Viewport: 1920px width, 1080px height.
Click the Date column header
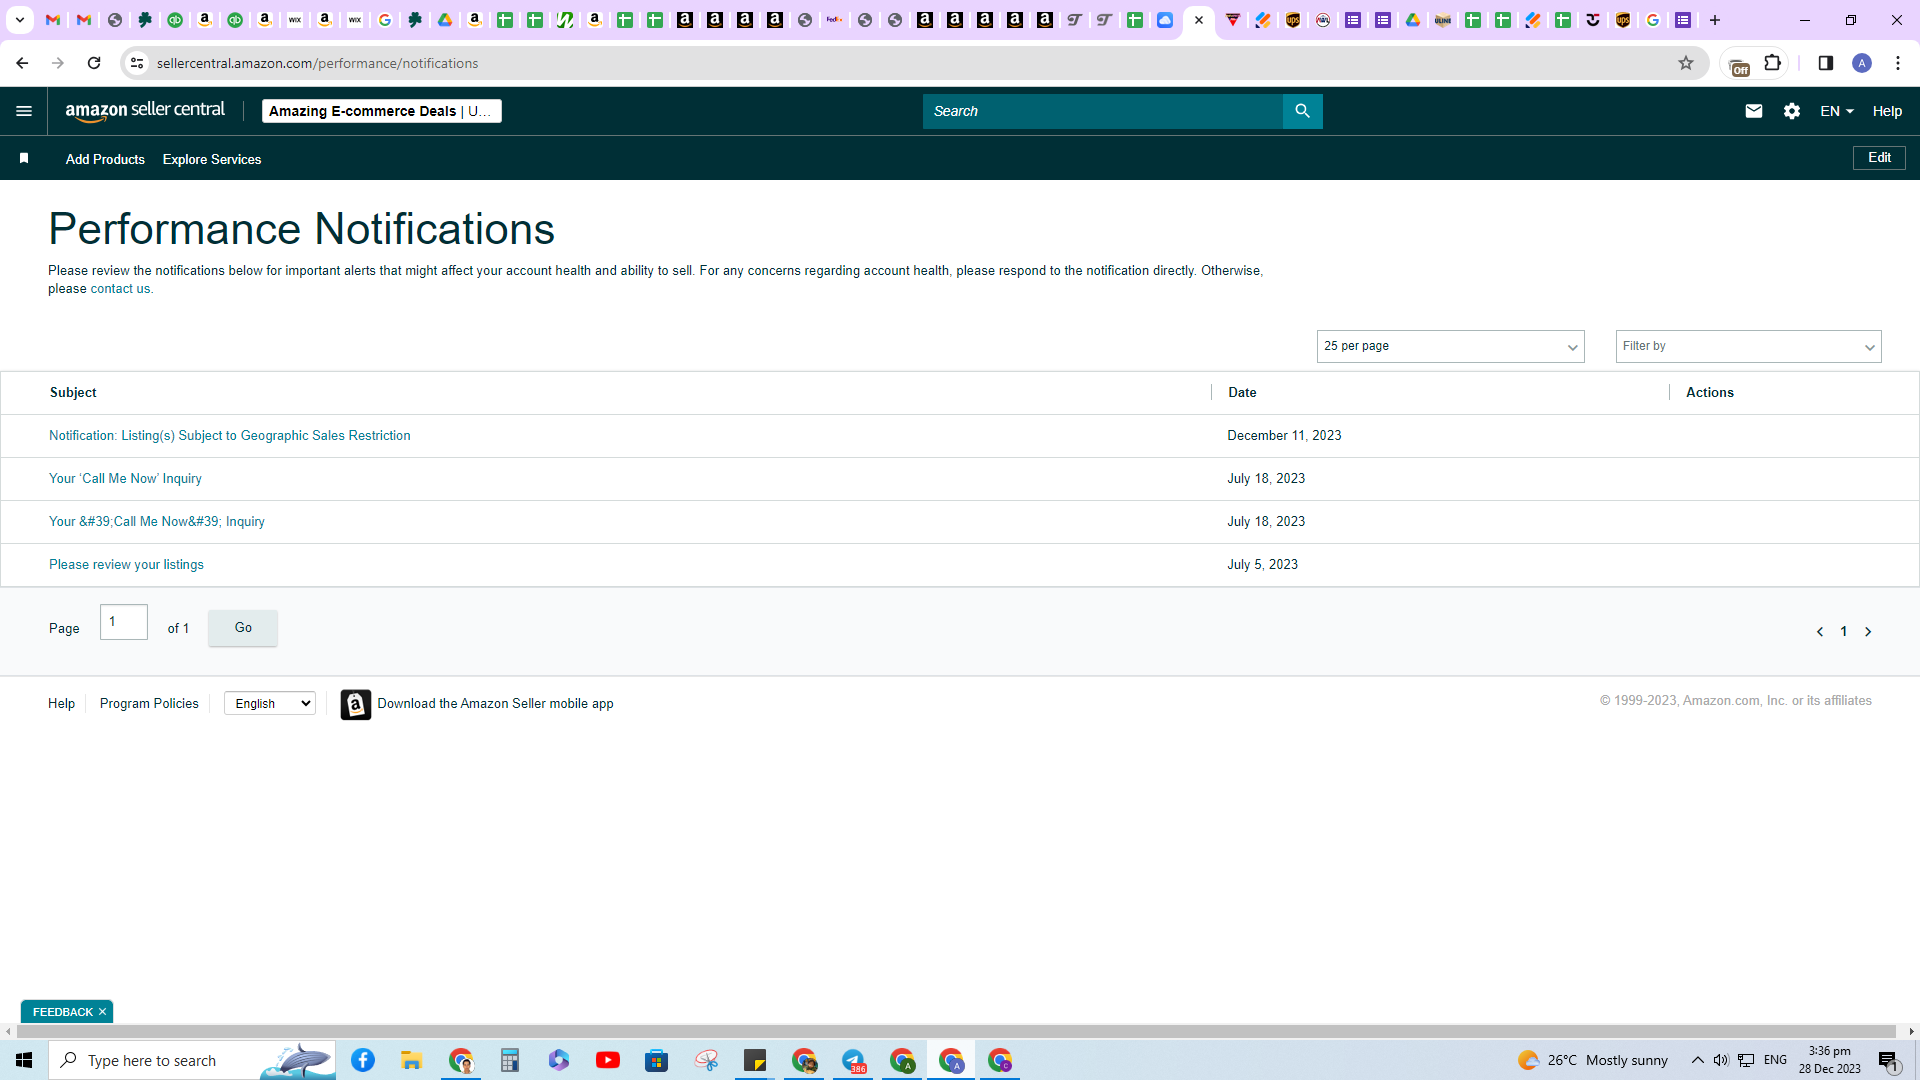coord(1242,393)
